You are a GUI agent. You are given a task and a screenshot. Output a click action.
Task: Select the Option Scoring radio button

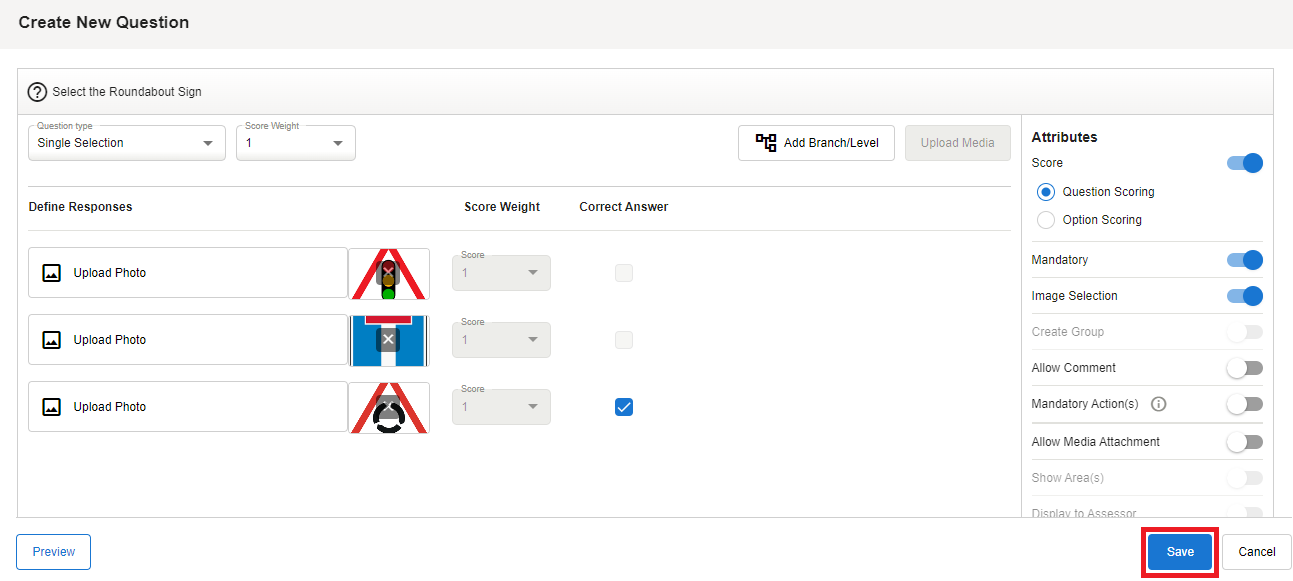1046,220
